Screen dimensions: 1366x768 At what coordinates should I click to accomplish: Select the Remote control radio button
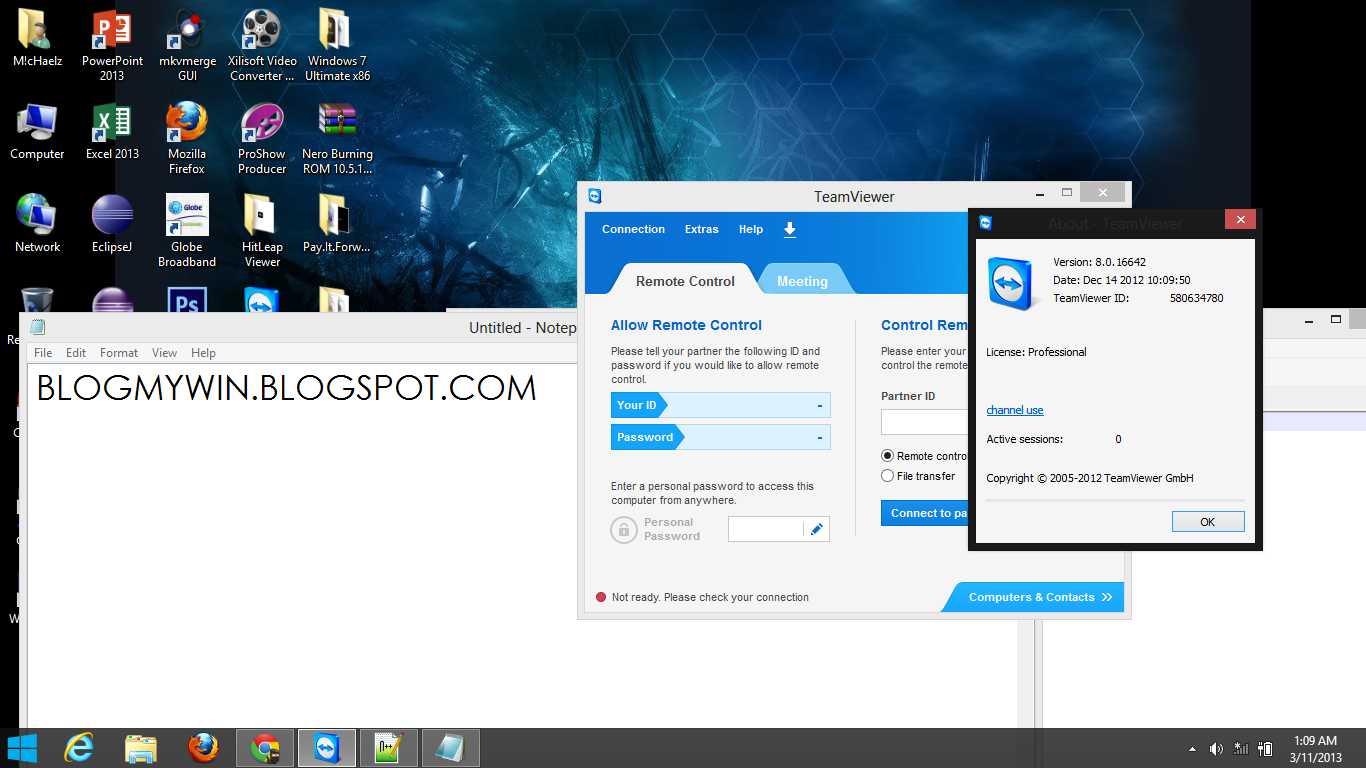click(x=887, y=455)
